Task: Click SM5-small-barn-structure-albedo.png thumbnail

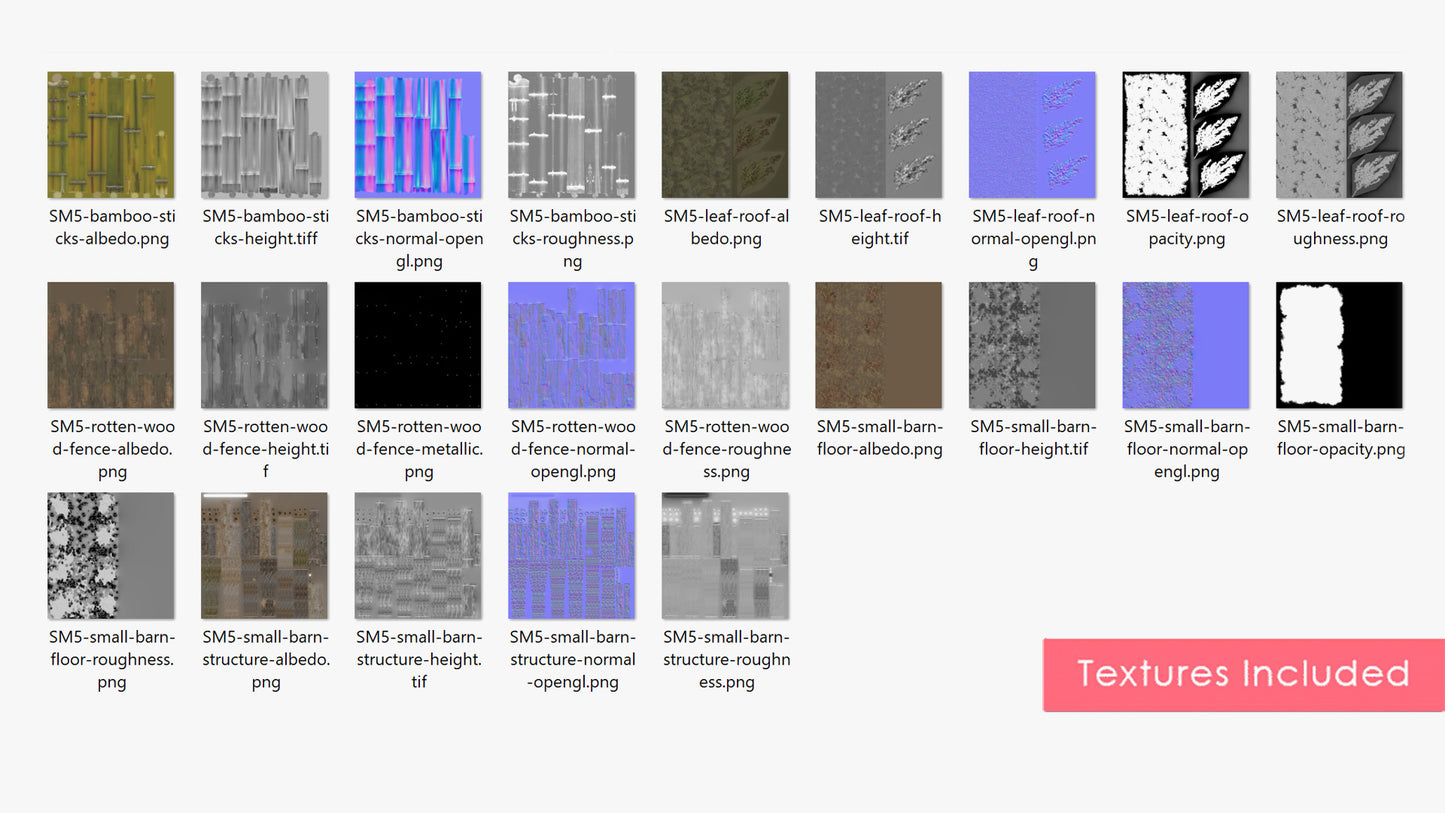Action: (x=264, y=556)
